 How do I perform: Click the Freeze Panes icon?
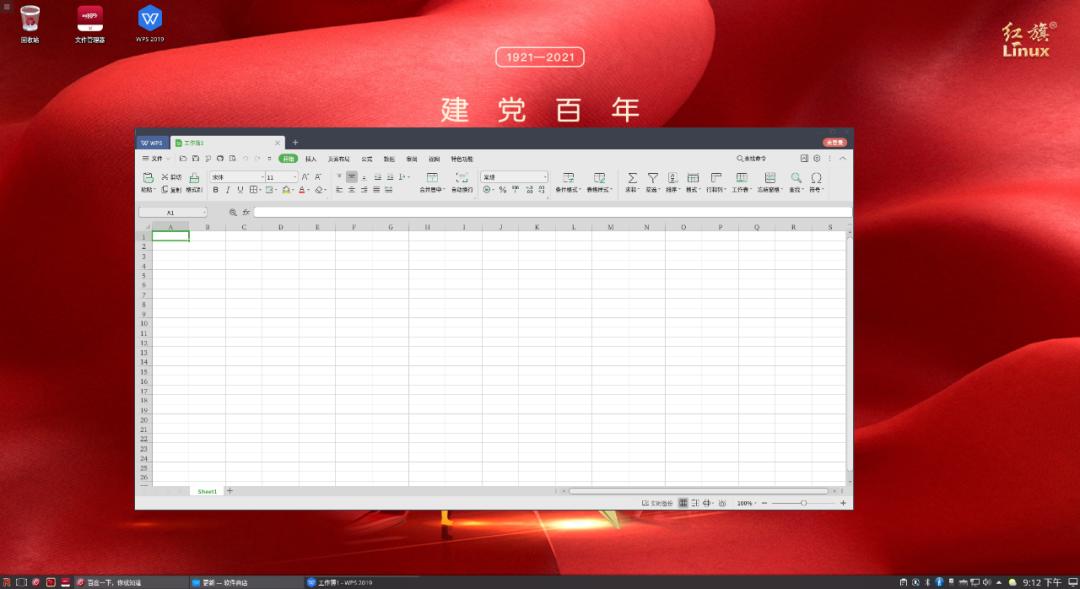coord(769,178)
